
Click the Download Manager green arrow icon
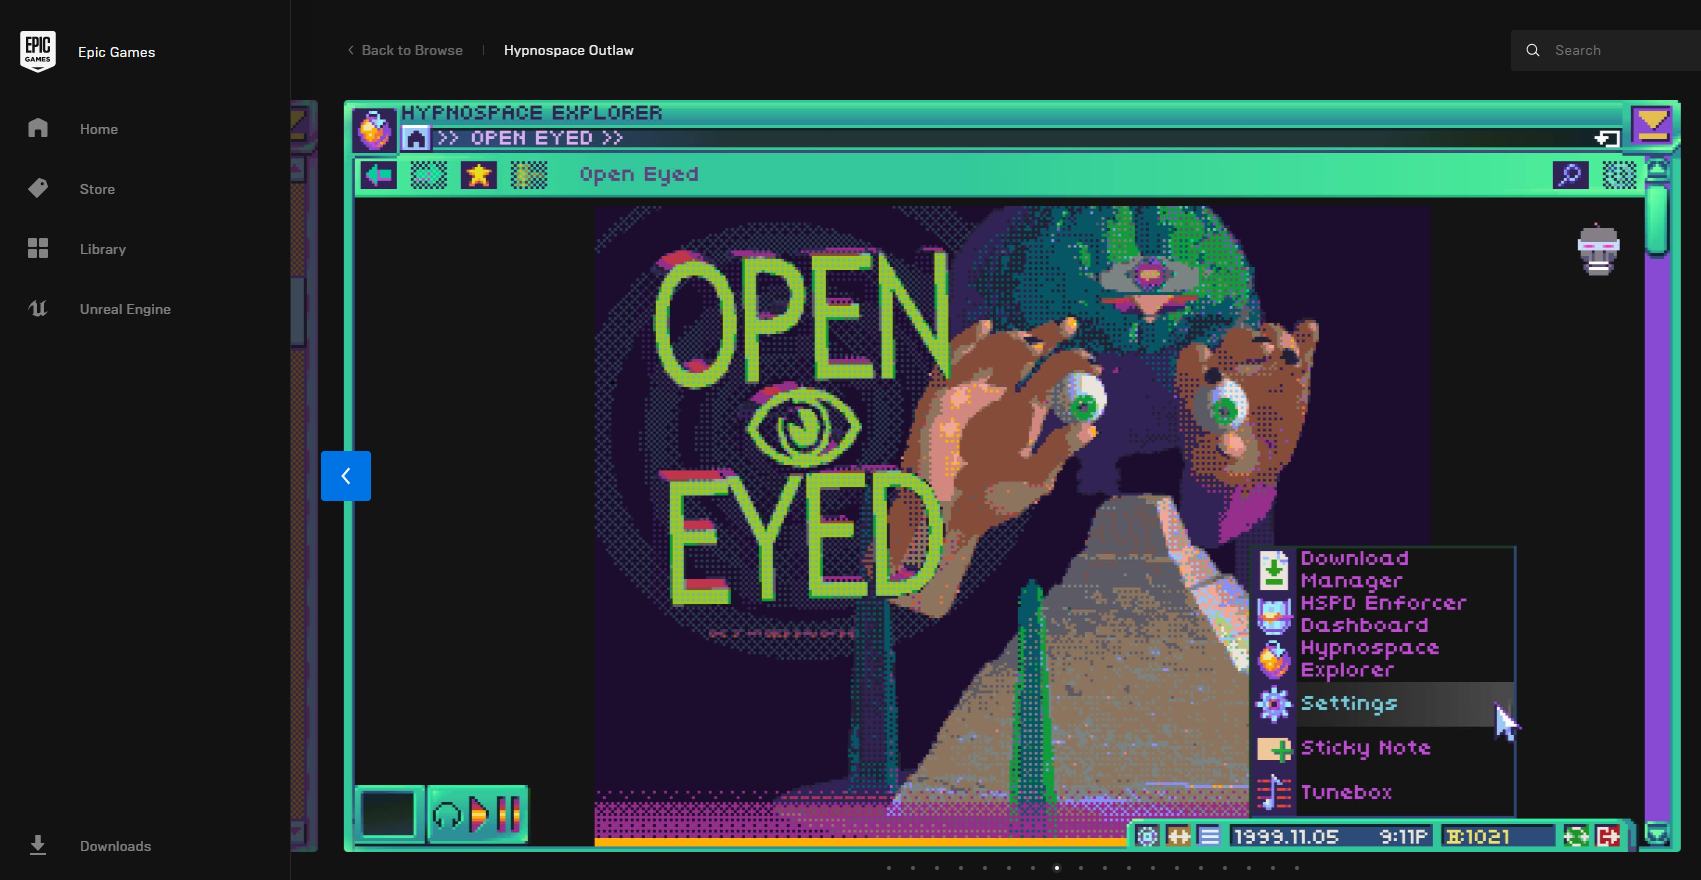[1274, 570]
